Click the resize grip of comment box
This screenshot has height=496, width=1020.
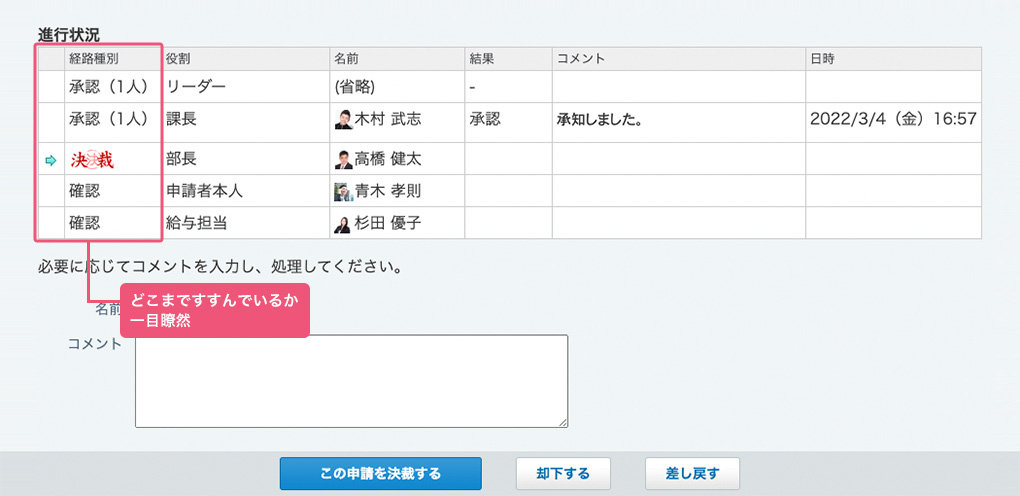[563, 423]
